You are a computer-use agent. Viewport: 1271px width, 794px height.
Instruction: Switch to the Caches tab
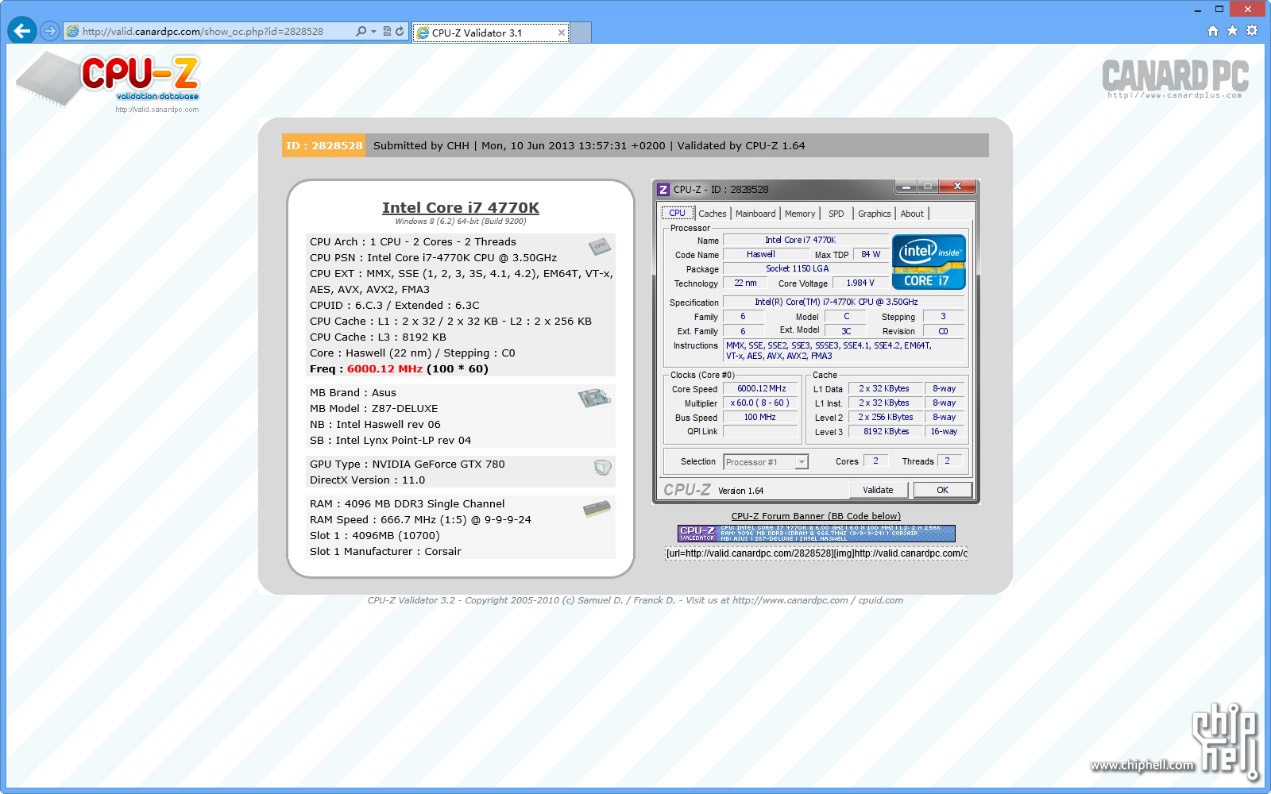712,213
